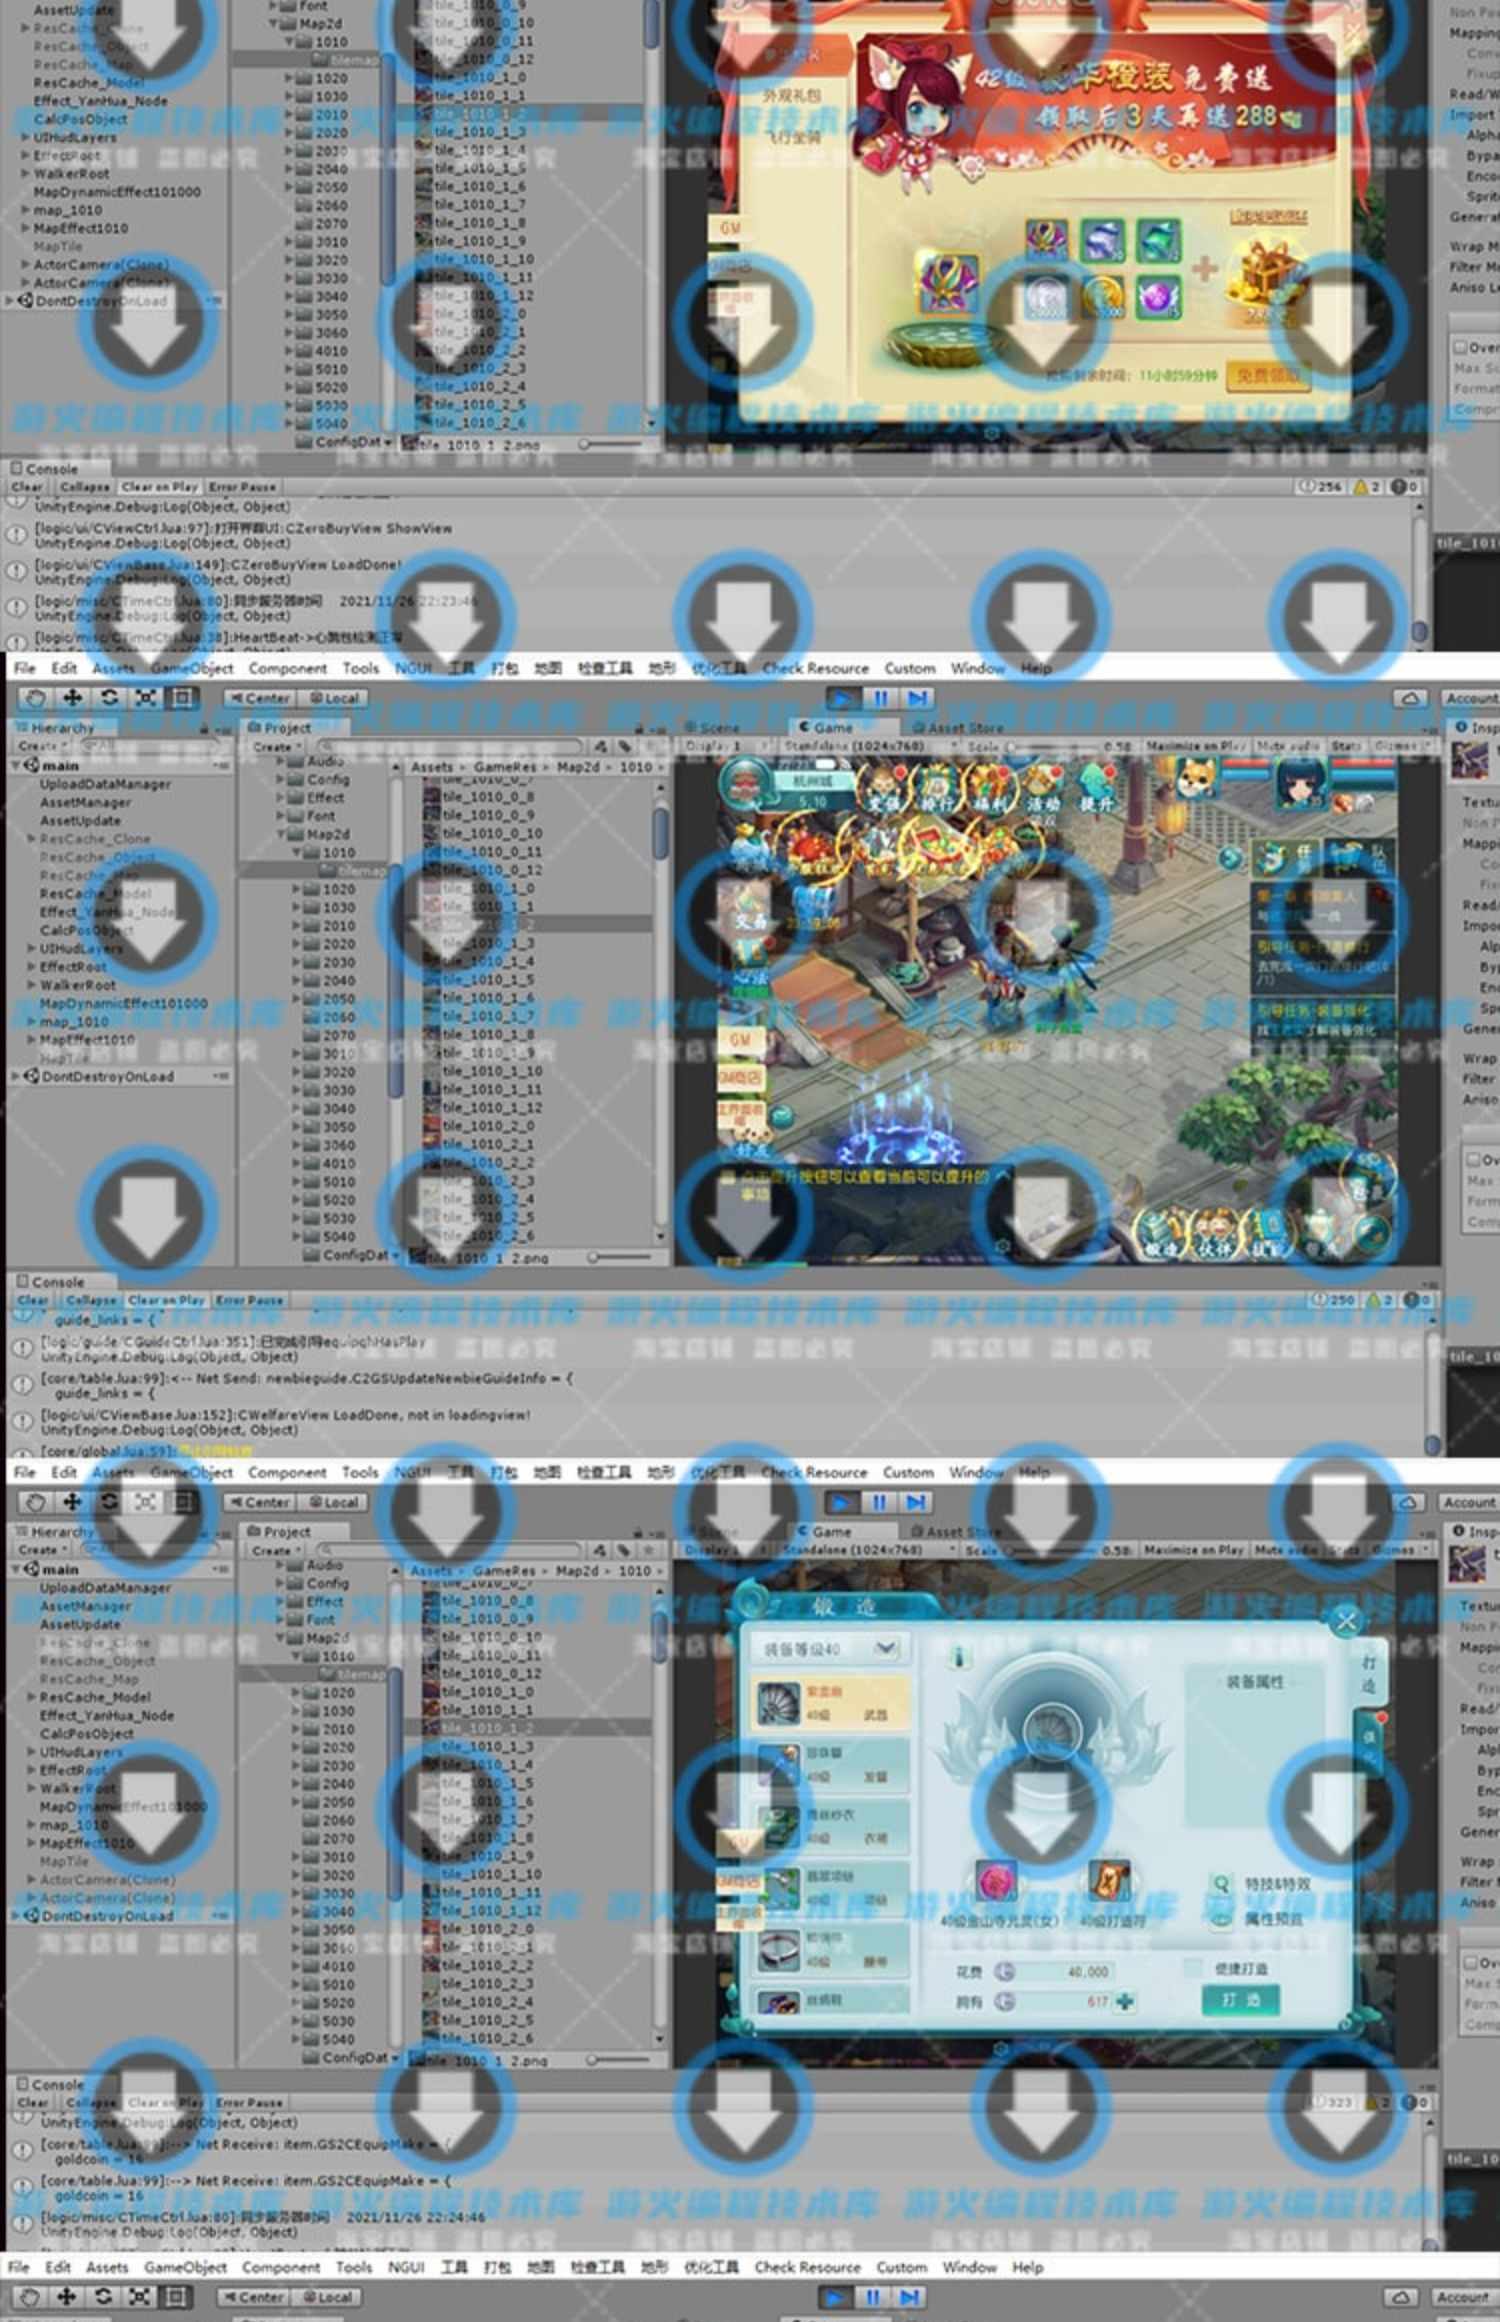Toggle Mute audio in the town-map Game view

coord(1291,746)
